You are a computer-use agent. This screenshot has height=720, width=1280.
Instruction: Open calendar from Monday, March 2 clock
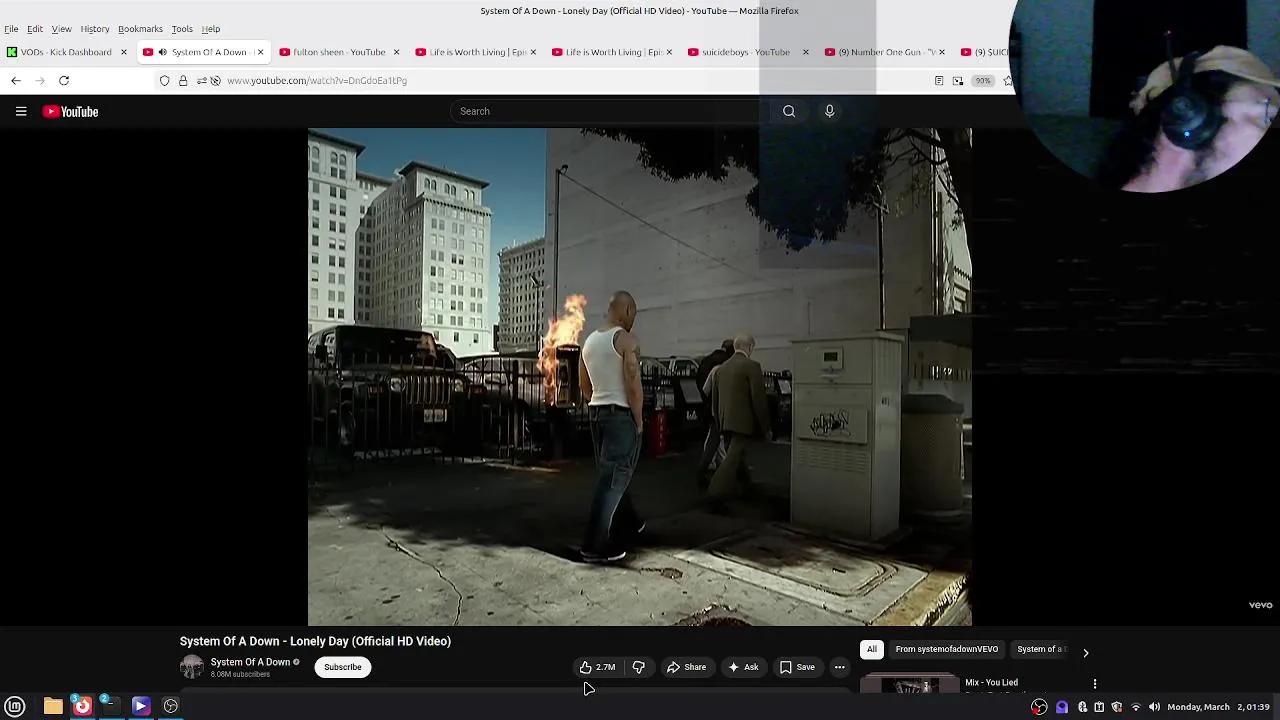click(x=1218, y=707)
